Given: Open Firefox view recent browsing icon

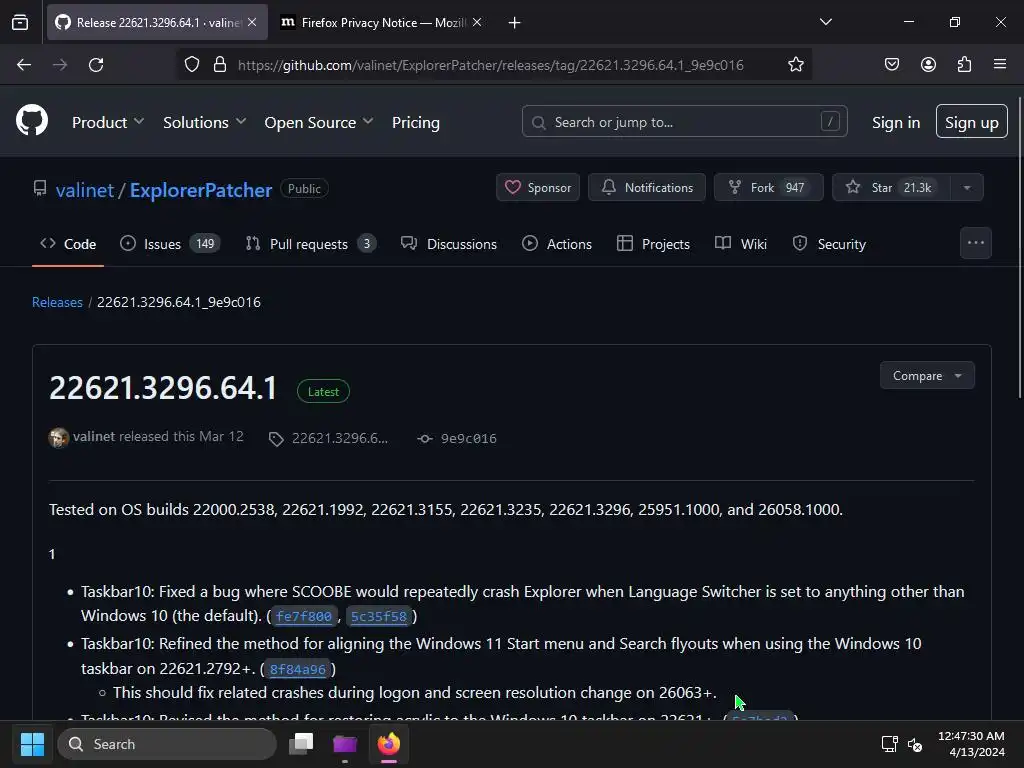Looking at the screenshot, I should 20,22.
